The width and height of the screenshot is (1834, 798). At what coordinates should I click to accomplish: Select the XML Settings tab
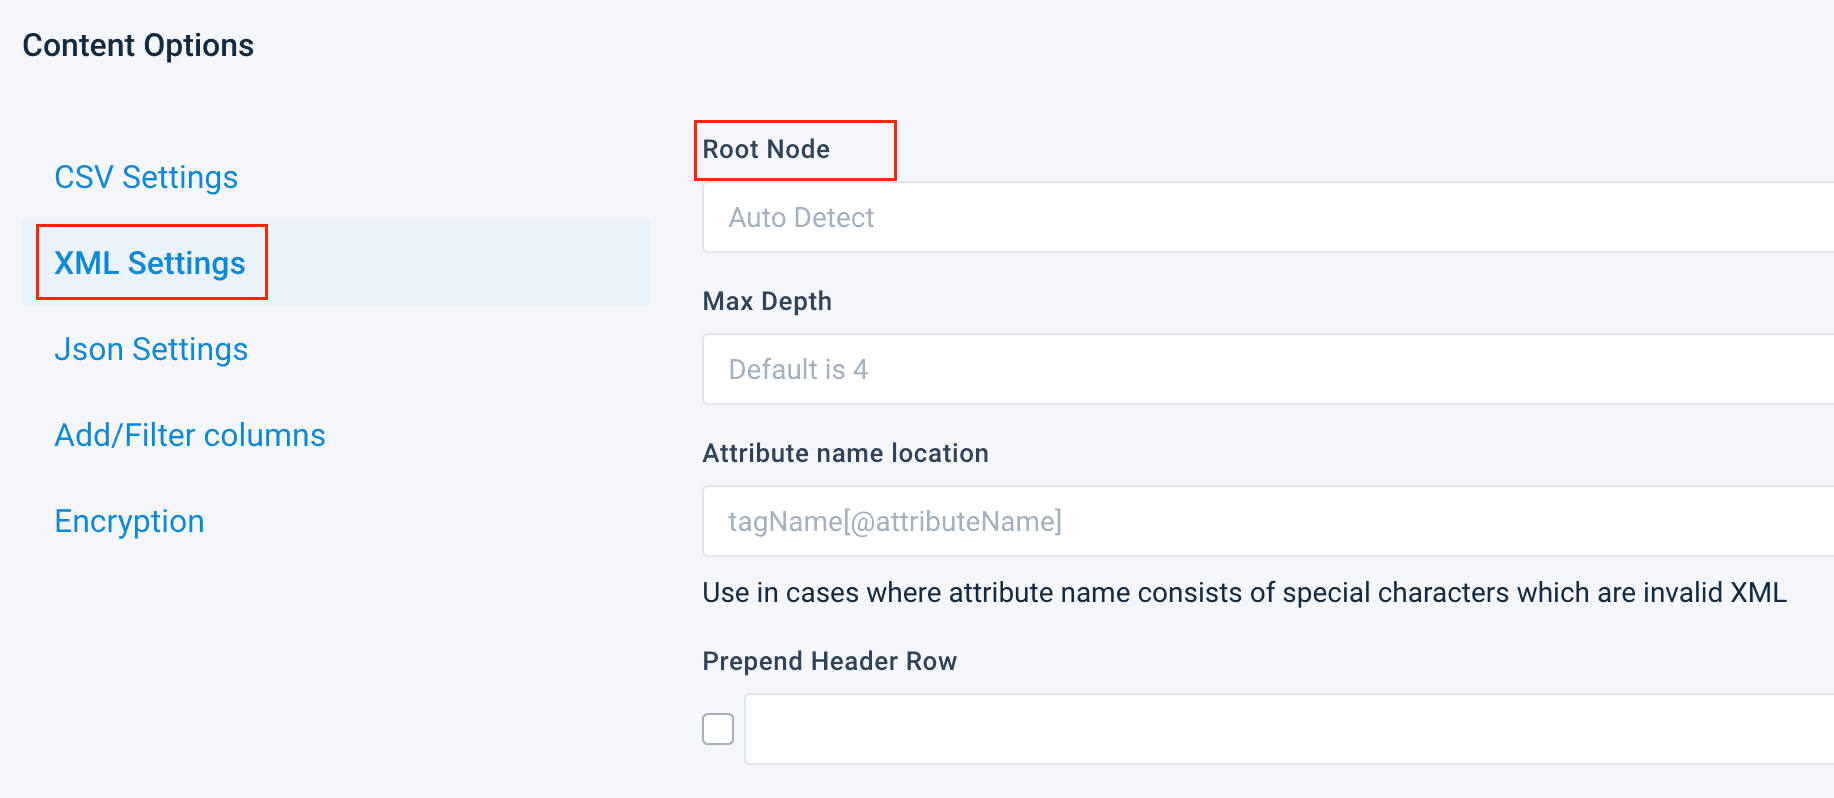(150, 263)
